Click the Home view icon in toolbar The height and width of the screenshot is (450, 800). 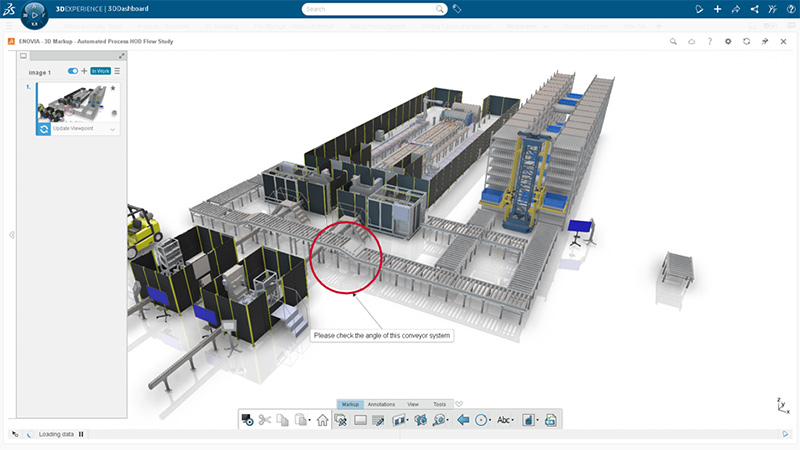(x=323, y=421)
